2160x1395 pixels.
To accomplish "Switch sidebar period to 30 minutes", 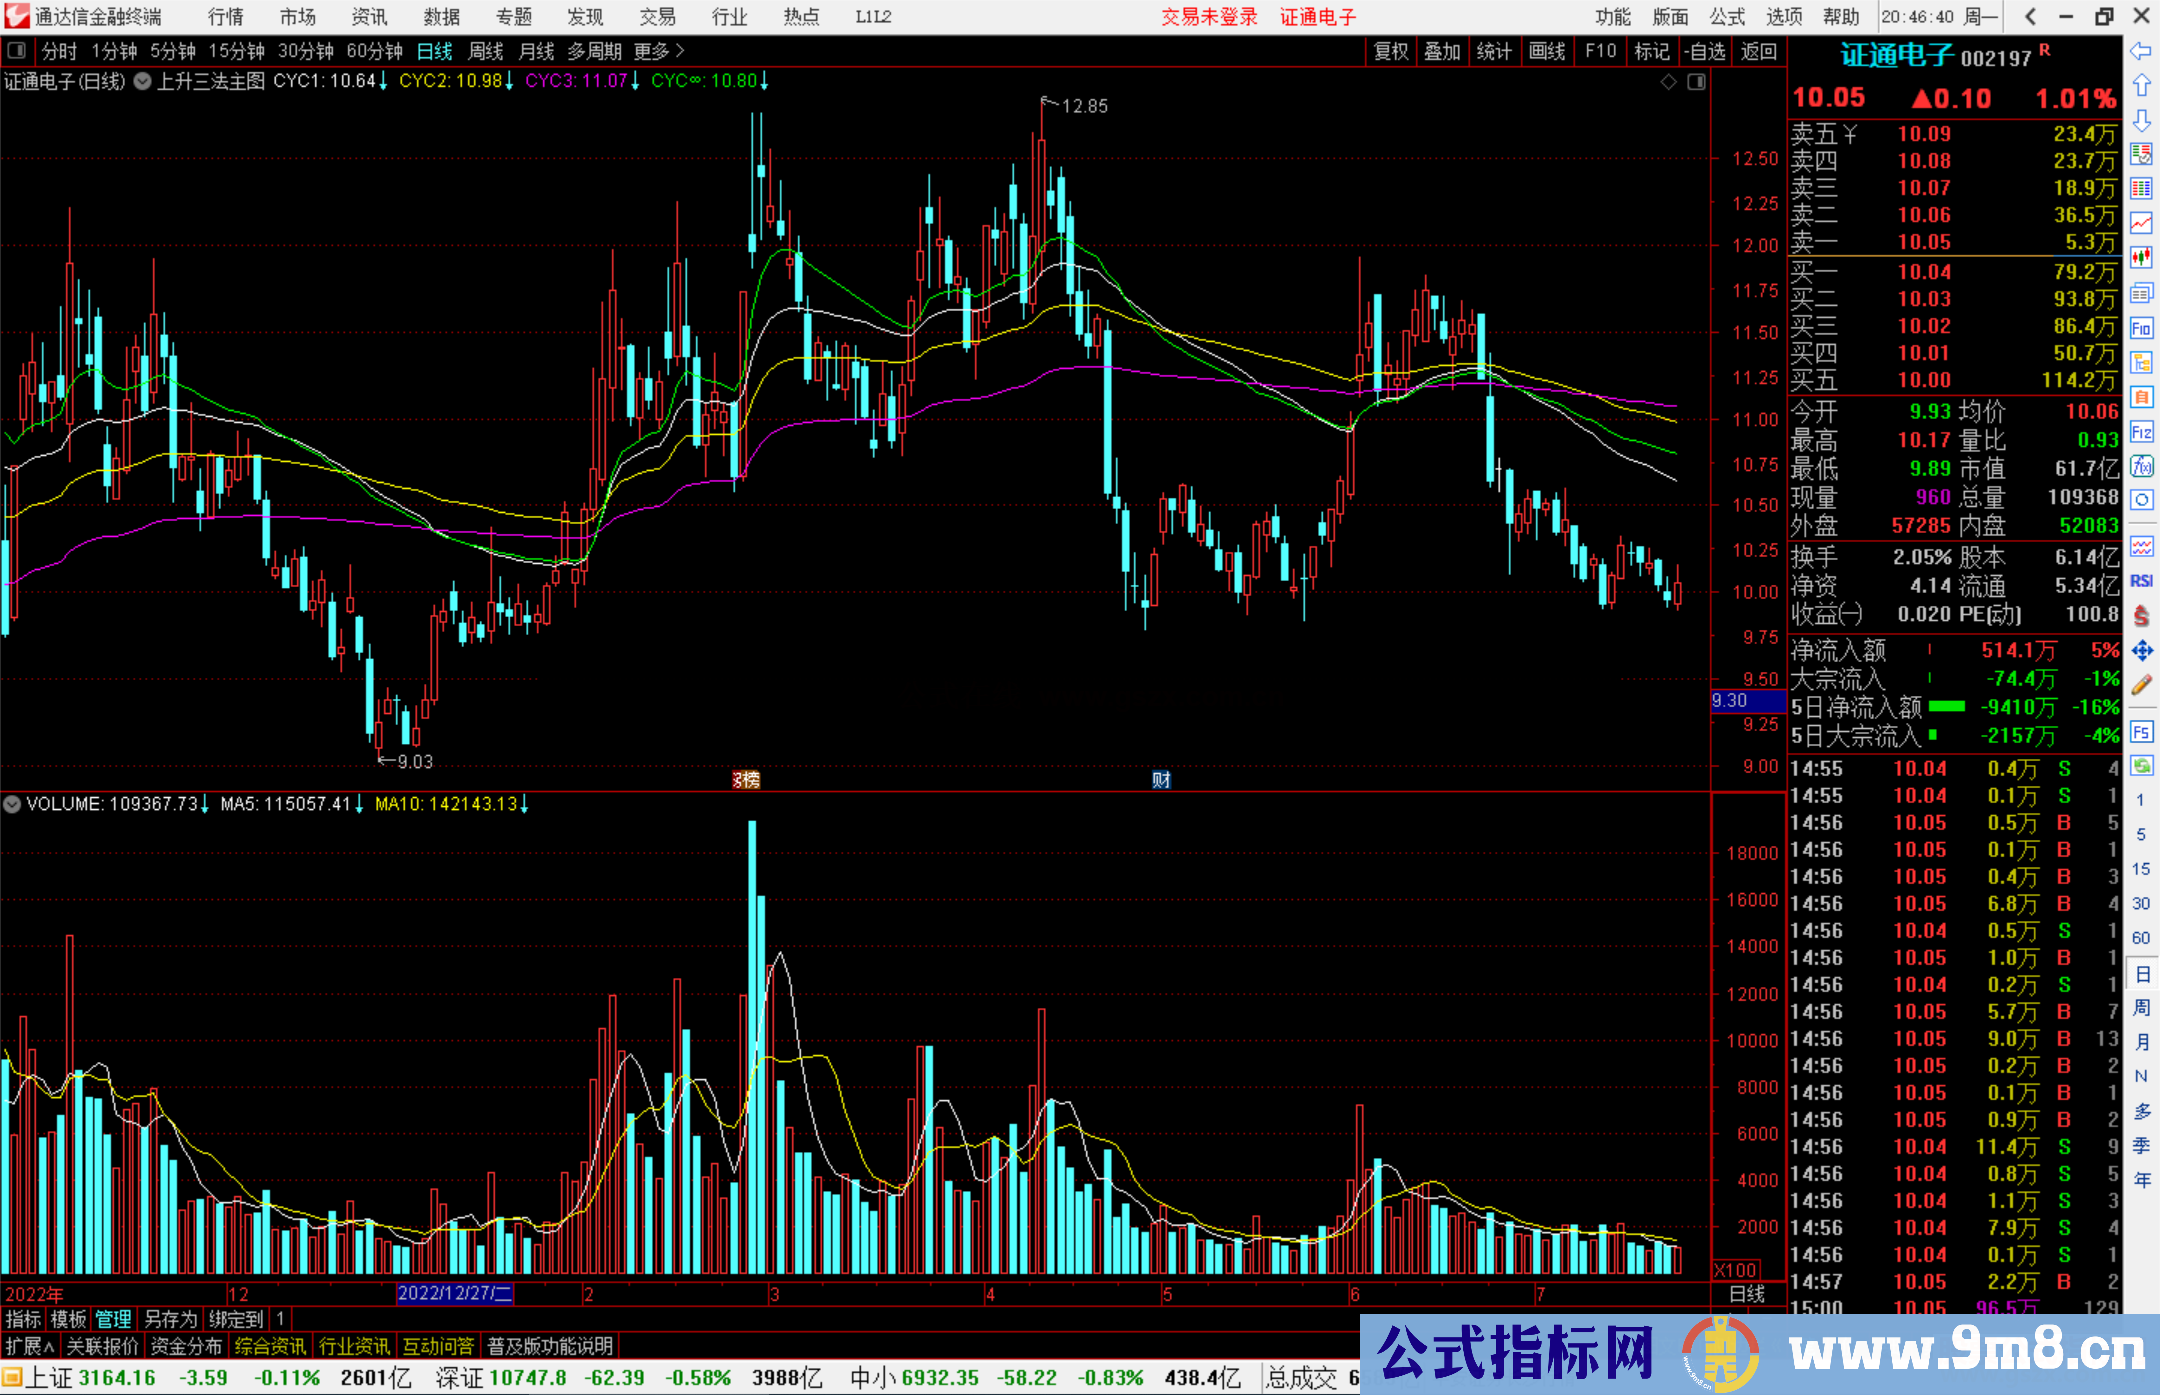I will 2141,903.
